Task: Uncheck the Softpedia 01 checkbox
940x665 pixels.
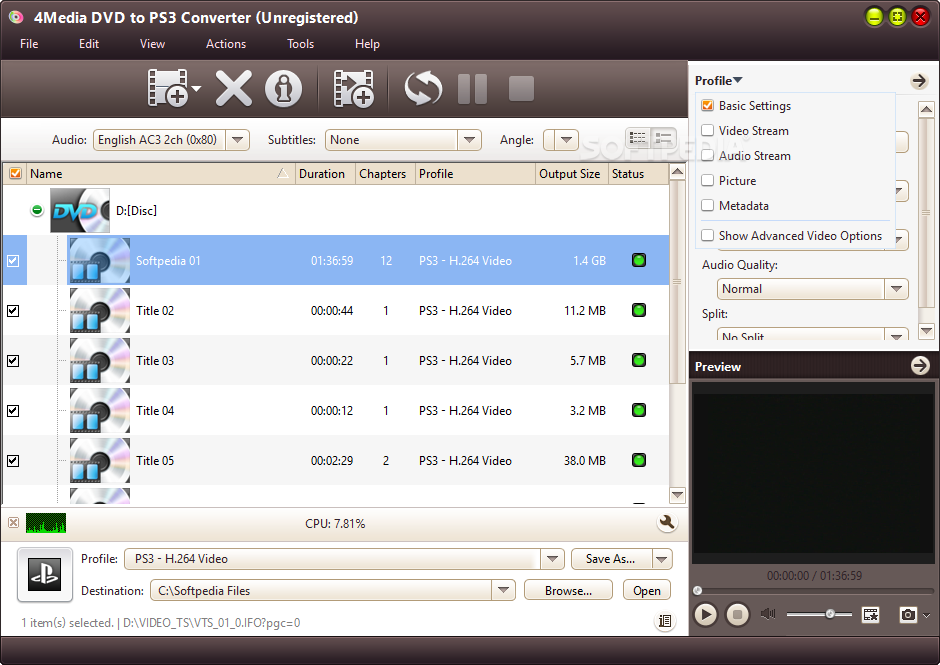Action: pyautogui.click(x=13, y=261)
